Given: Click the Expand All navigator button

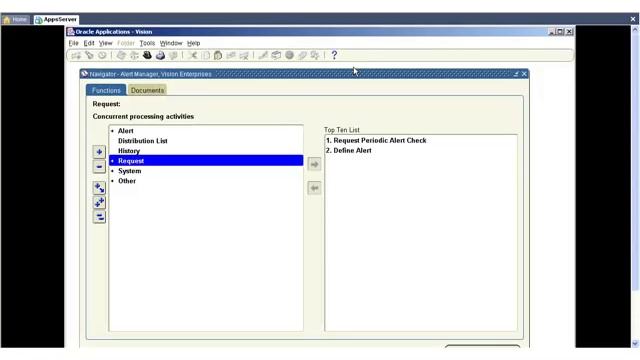Looking at the screenshot, I should pos(99,202).
